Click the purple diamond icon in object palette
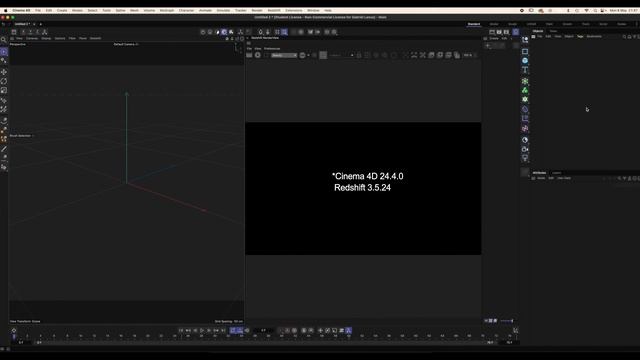640x360 pixels. point(525,109)
